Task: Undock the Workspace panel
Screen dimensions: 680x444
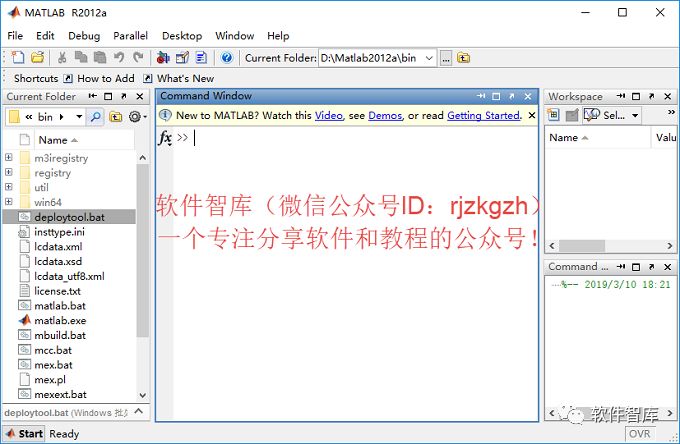Action: (651, 96)
